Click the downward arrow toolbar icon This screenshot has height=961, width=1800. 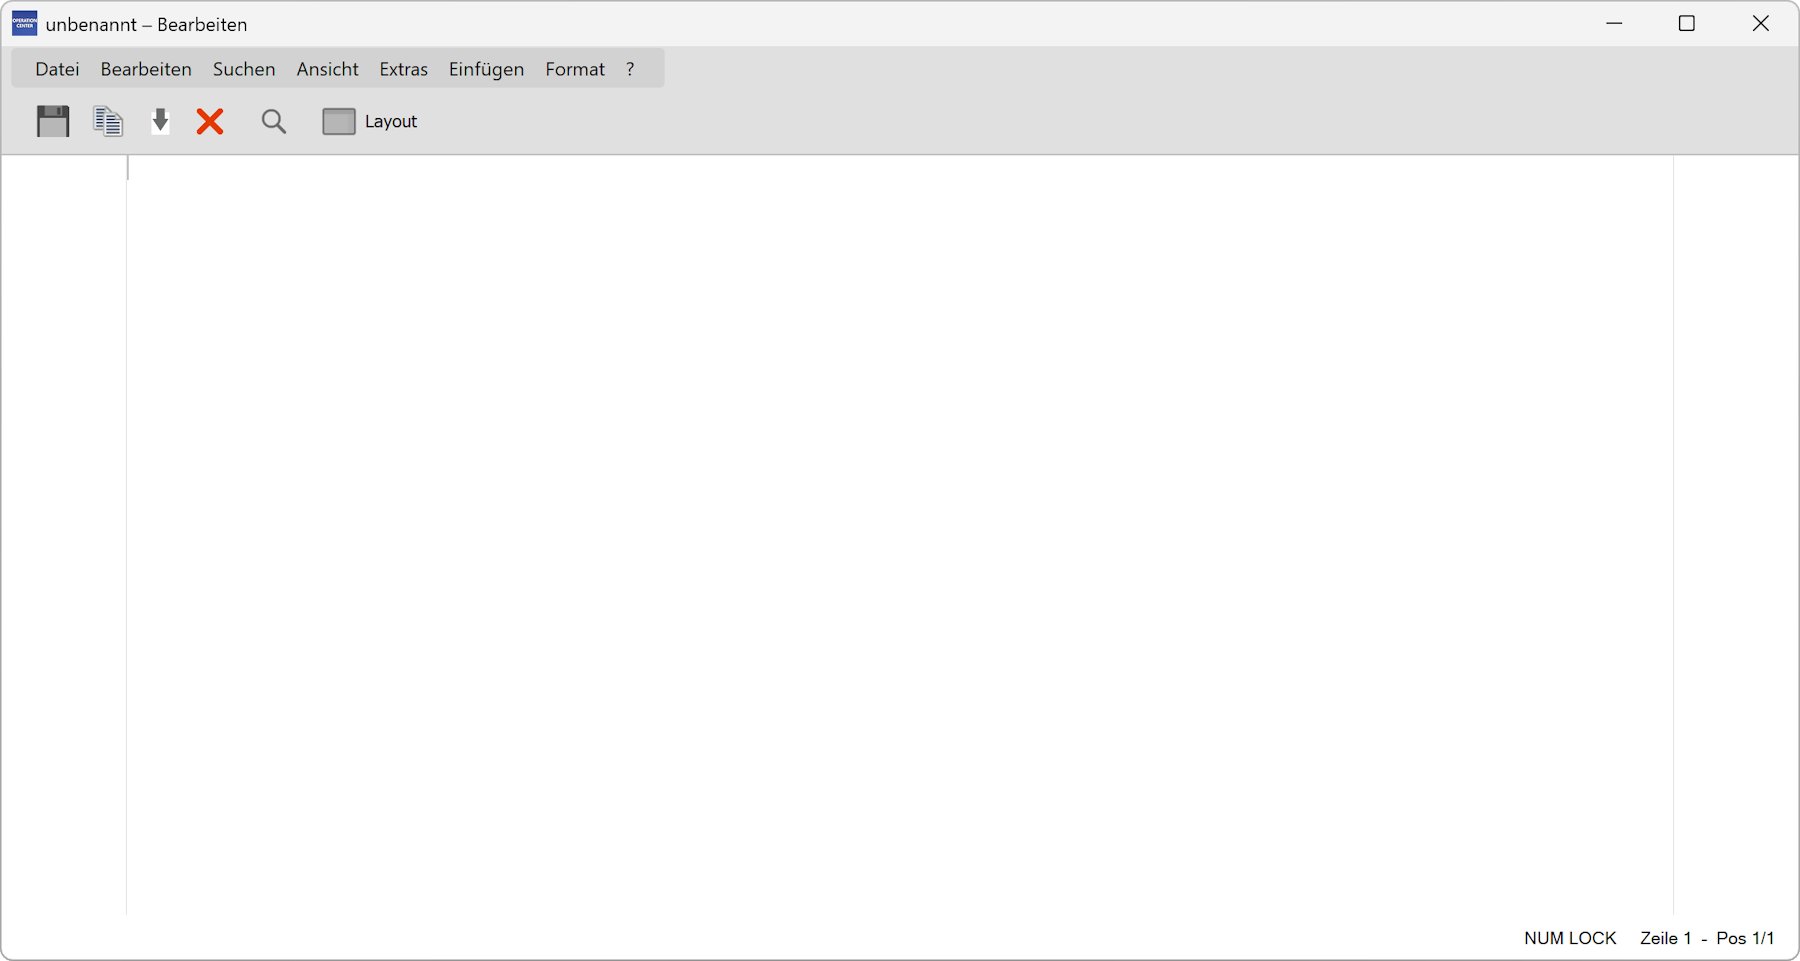pos(160,121)
